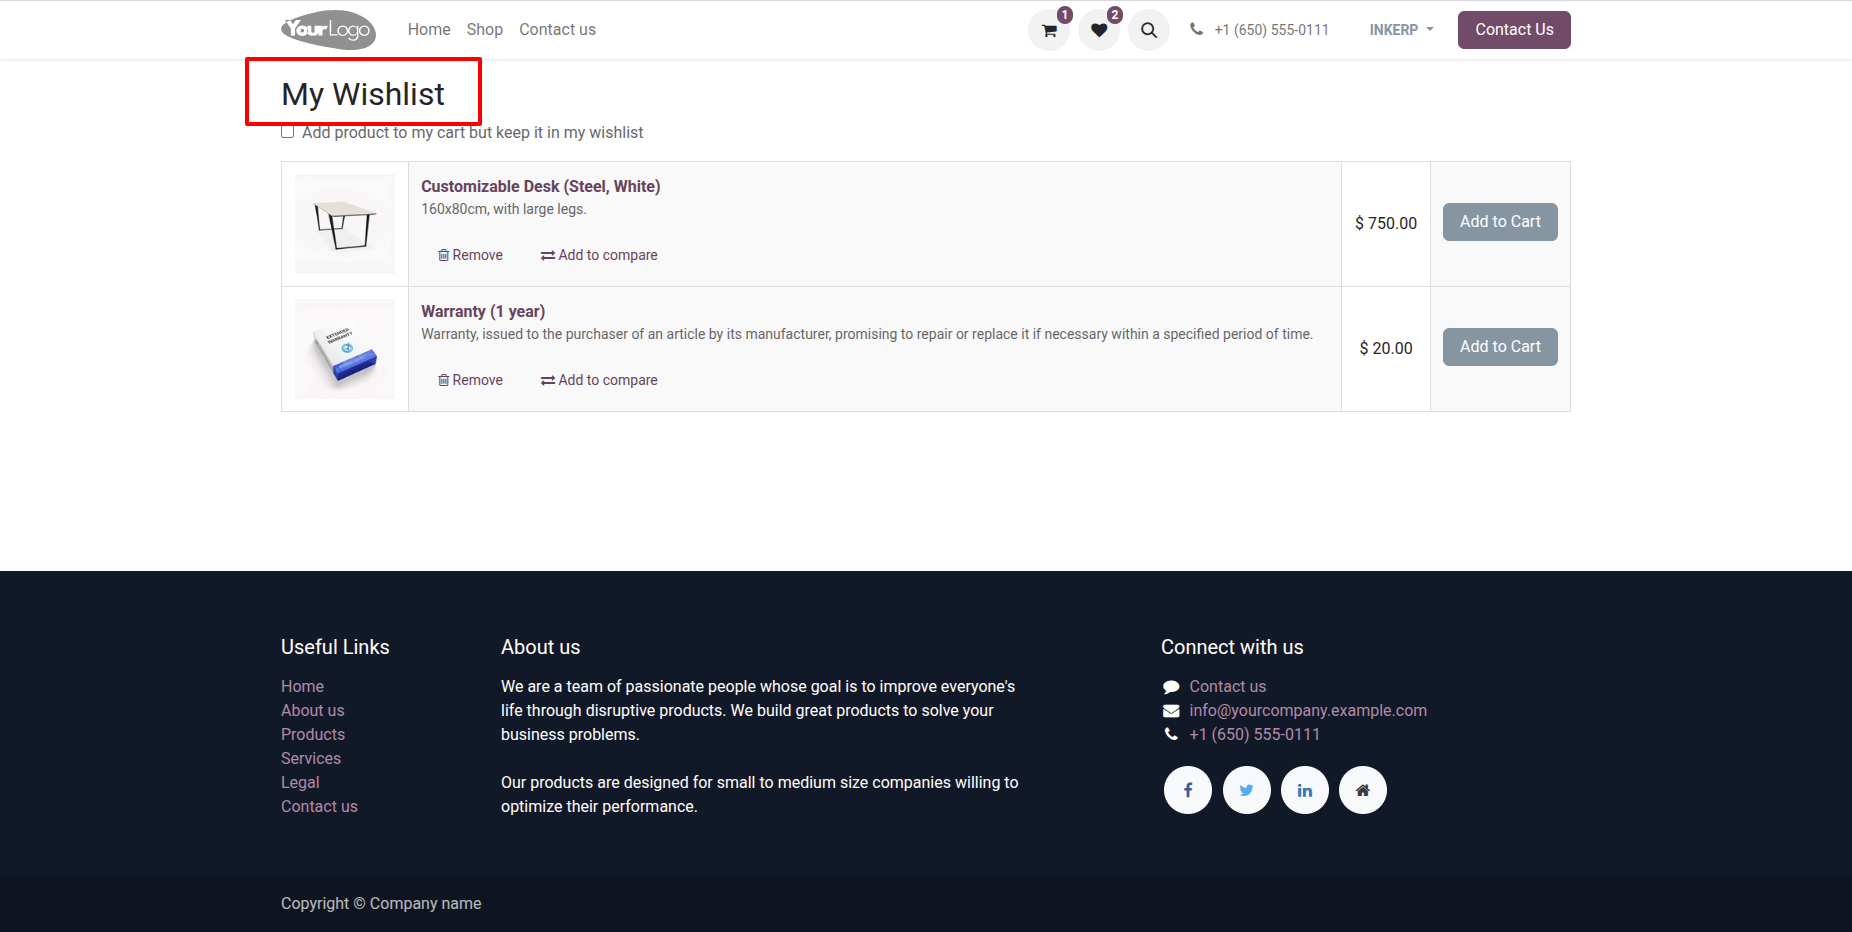Viewport: 1852px width, 932px height.
Task: Click the YourLogo site logo
Action: coord(329,30)
